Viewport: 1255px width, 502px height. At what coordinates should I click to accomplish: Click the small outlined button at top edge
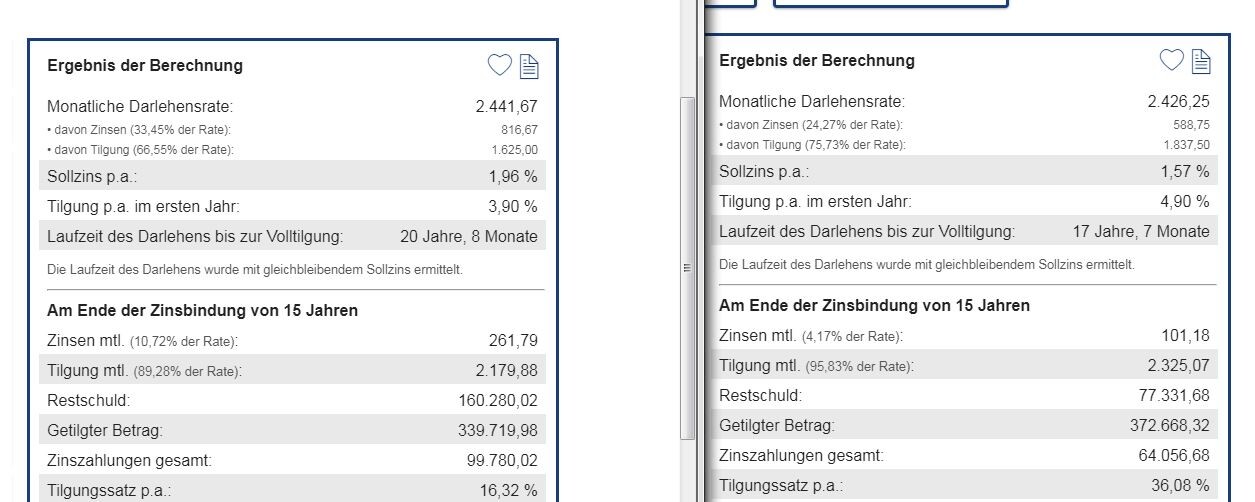pyautogui.click(x=731, y=4)
